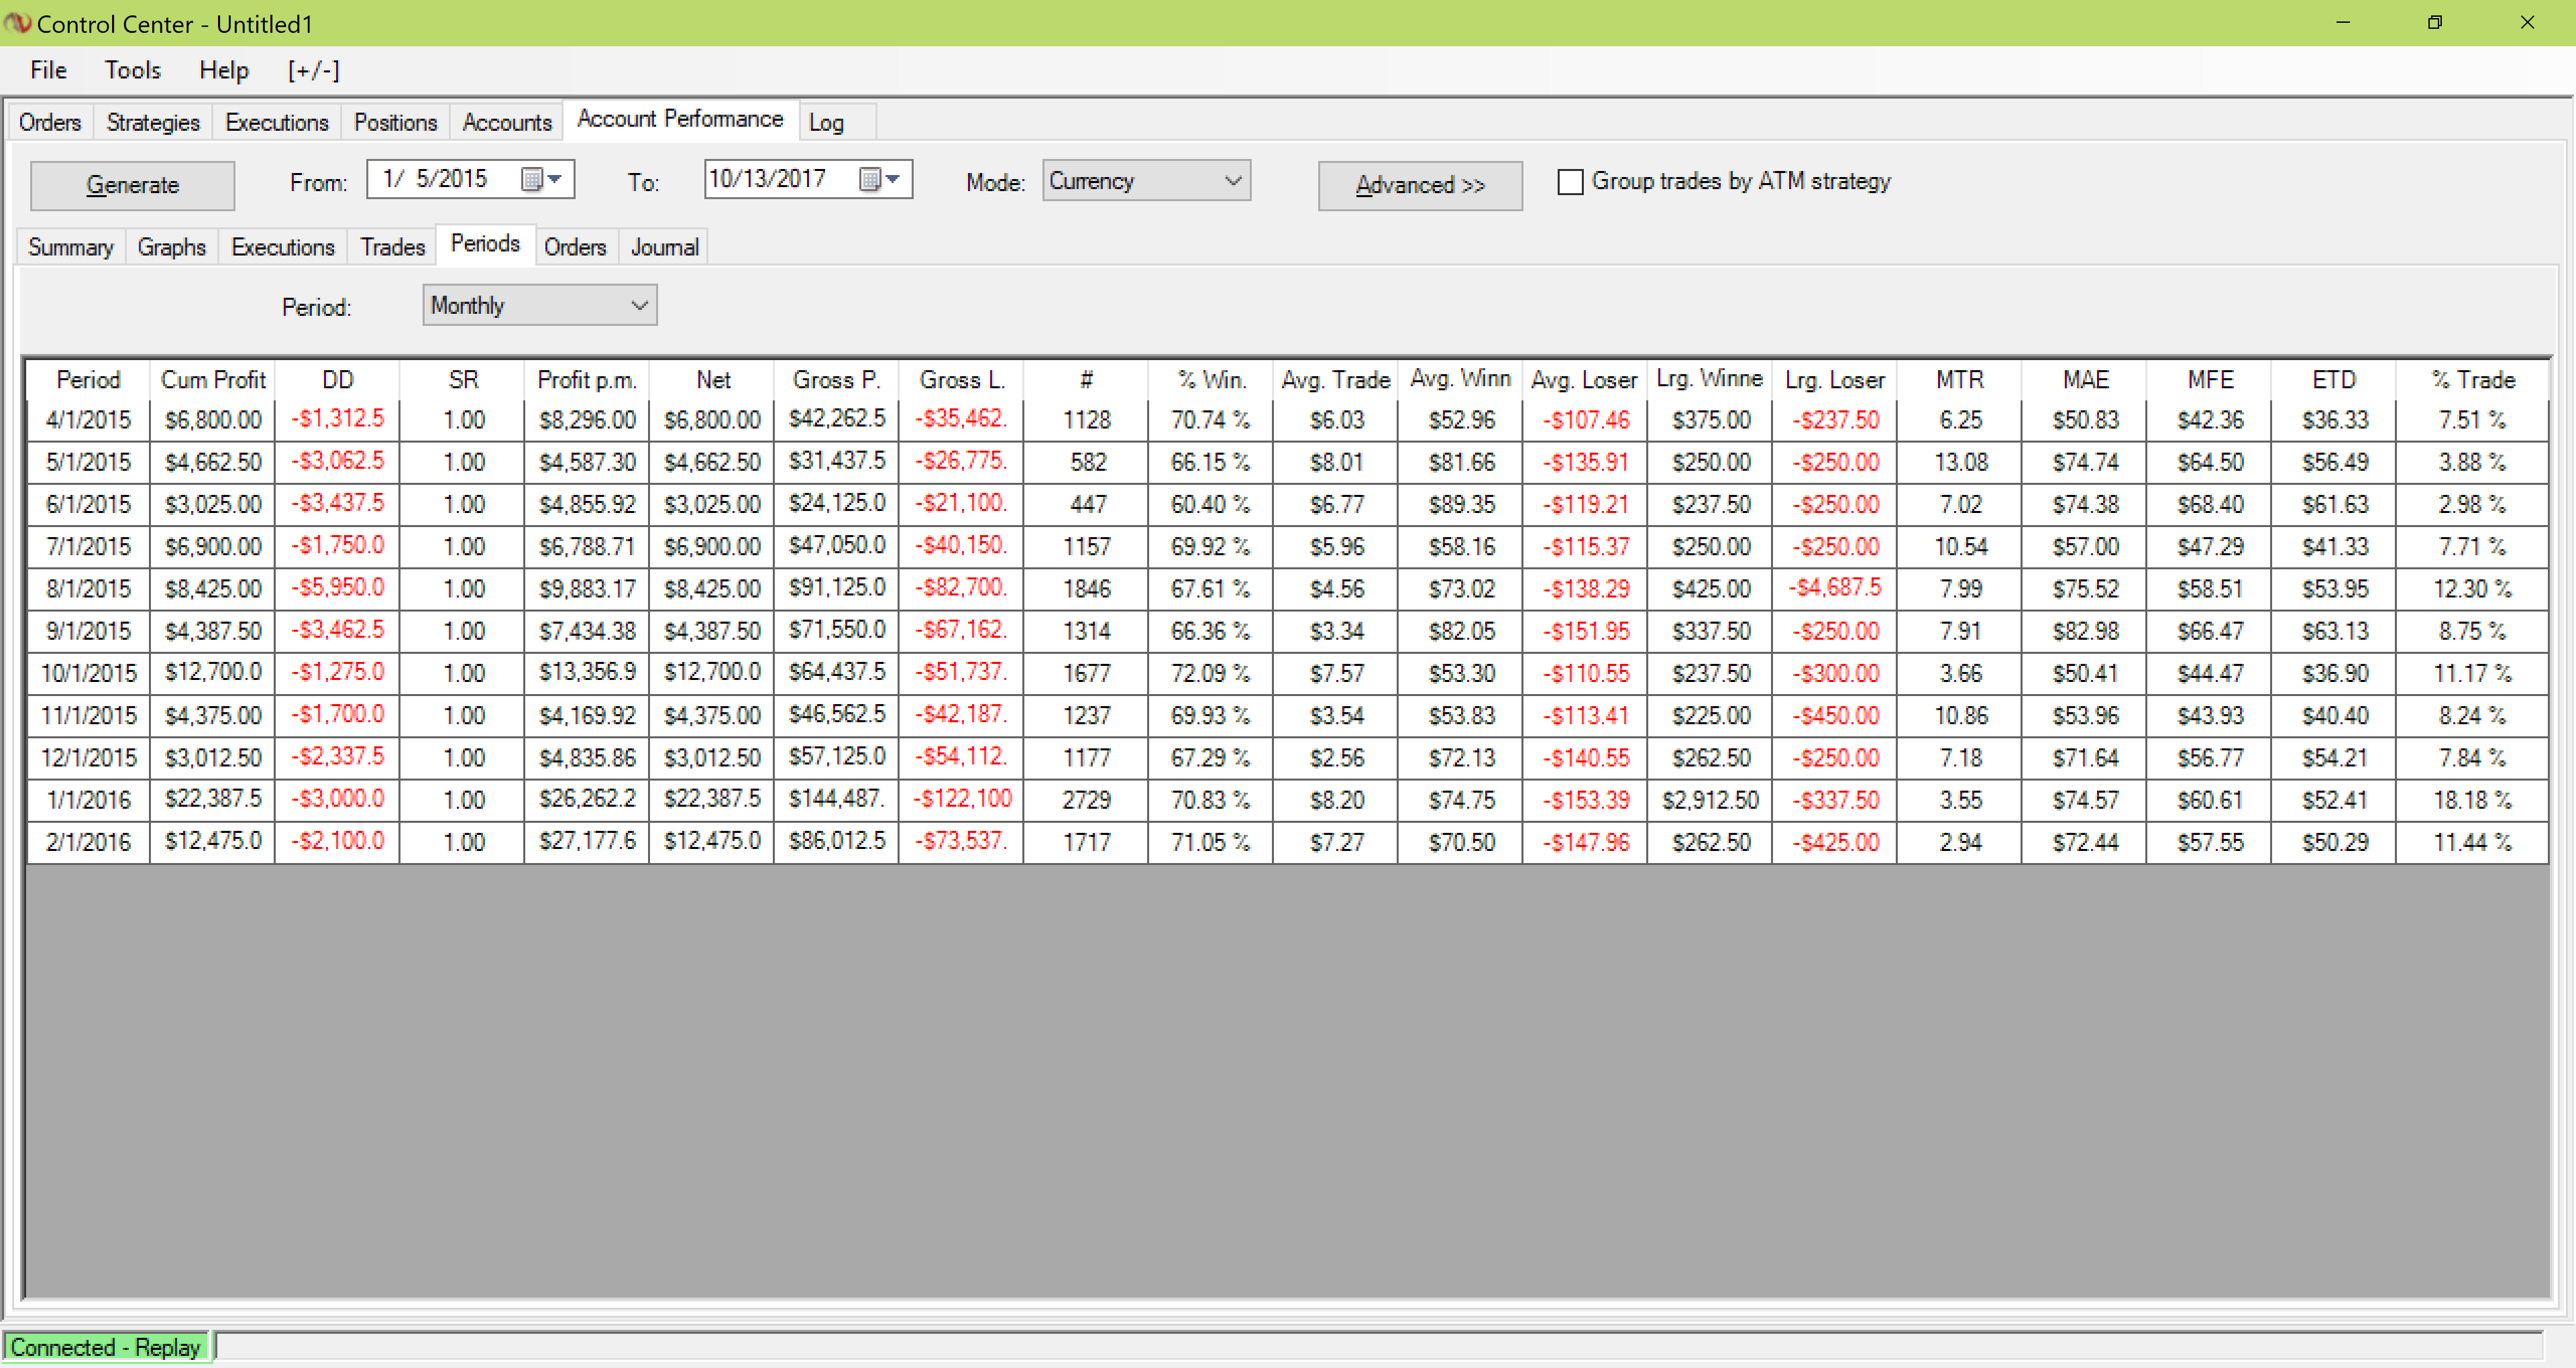Click the ETD column header
The height and width of the screenshot is (1368, 2576).
click(2334, 380)
